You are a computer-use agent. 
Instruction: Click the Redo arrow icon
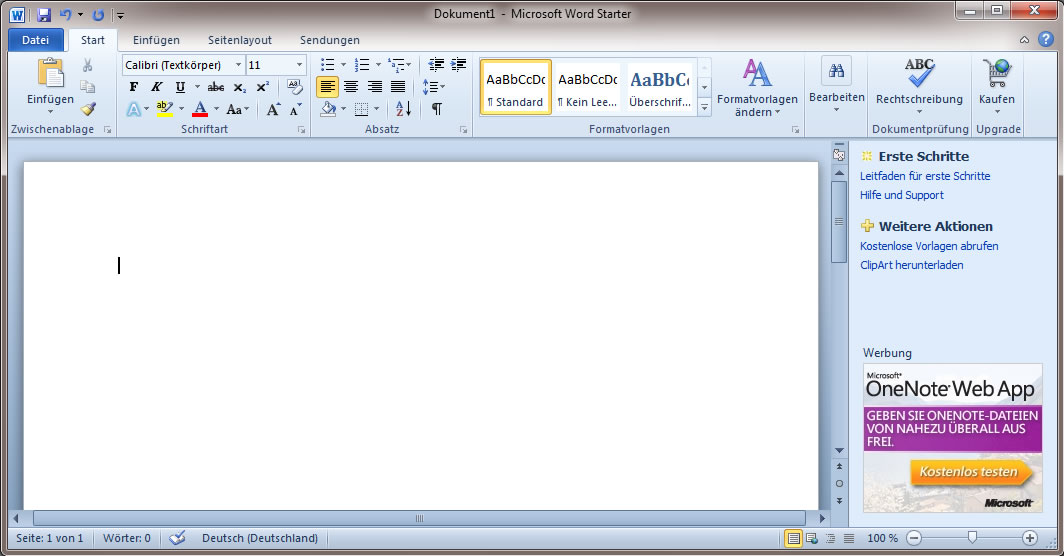click(x=98, y=14)
